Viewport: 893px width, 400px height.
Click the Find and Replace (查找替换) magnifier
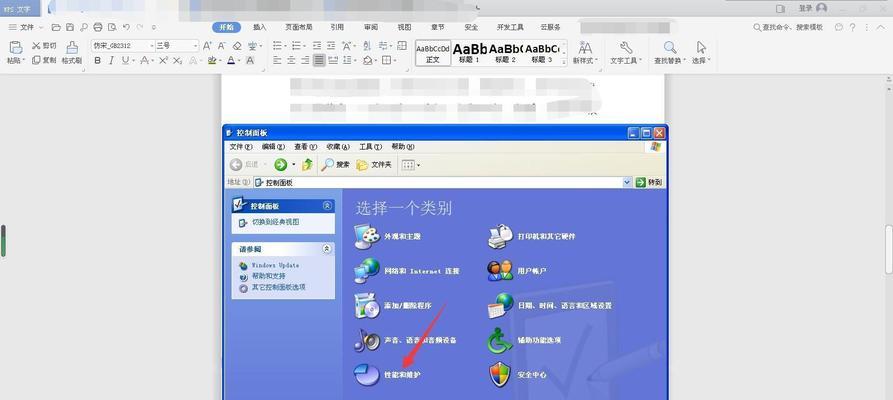coord(670,47)
